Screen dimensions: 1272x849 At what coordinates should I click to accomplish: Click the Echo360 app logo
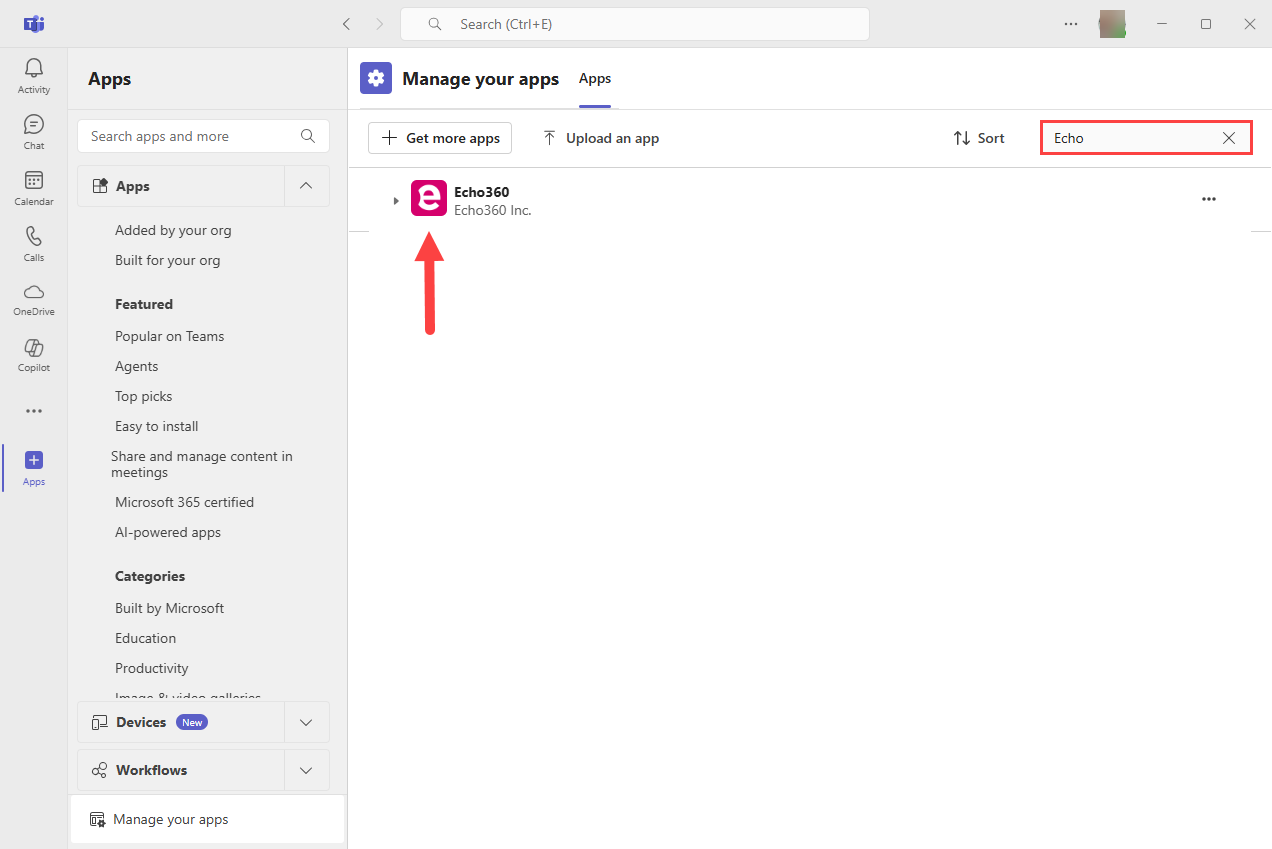(429, 198)
